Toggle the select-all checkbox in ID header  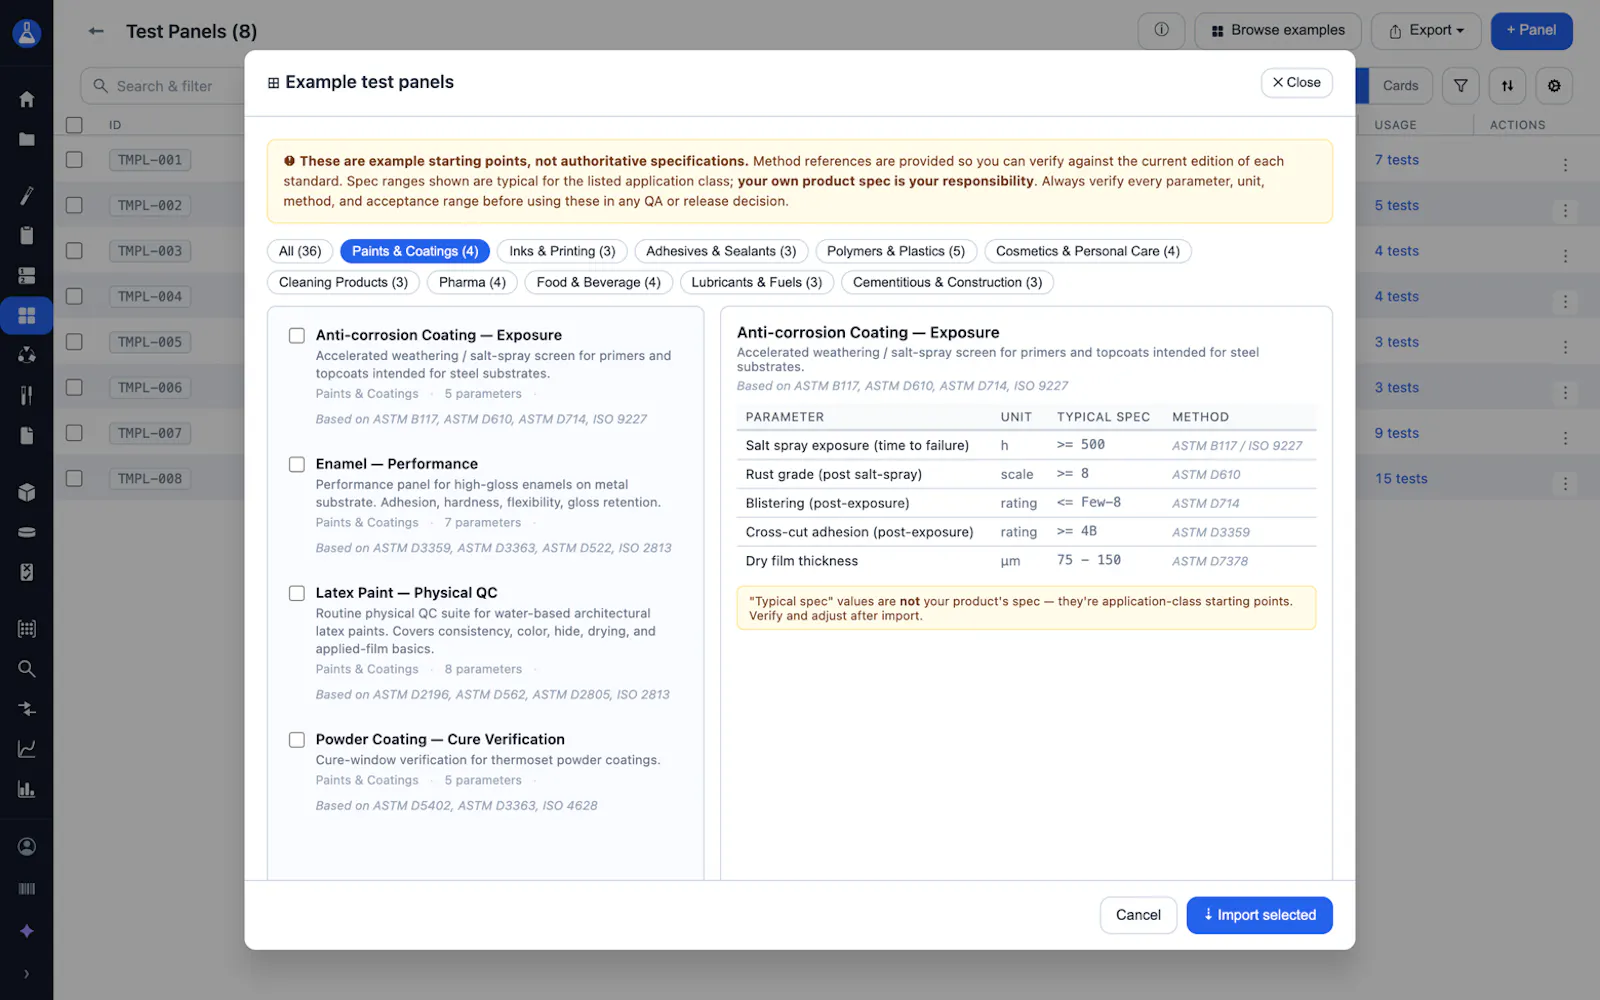(74, 125)
